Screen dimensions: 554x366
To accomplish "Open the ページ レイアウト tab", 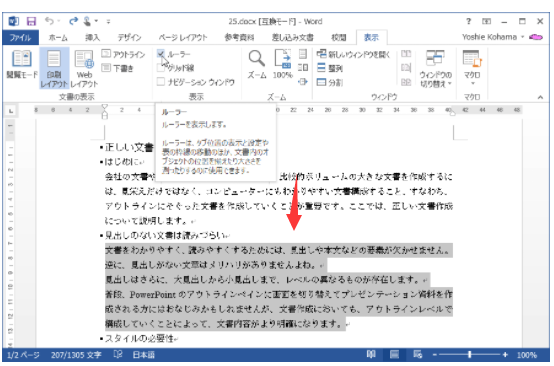I will pos(183,37).
